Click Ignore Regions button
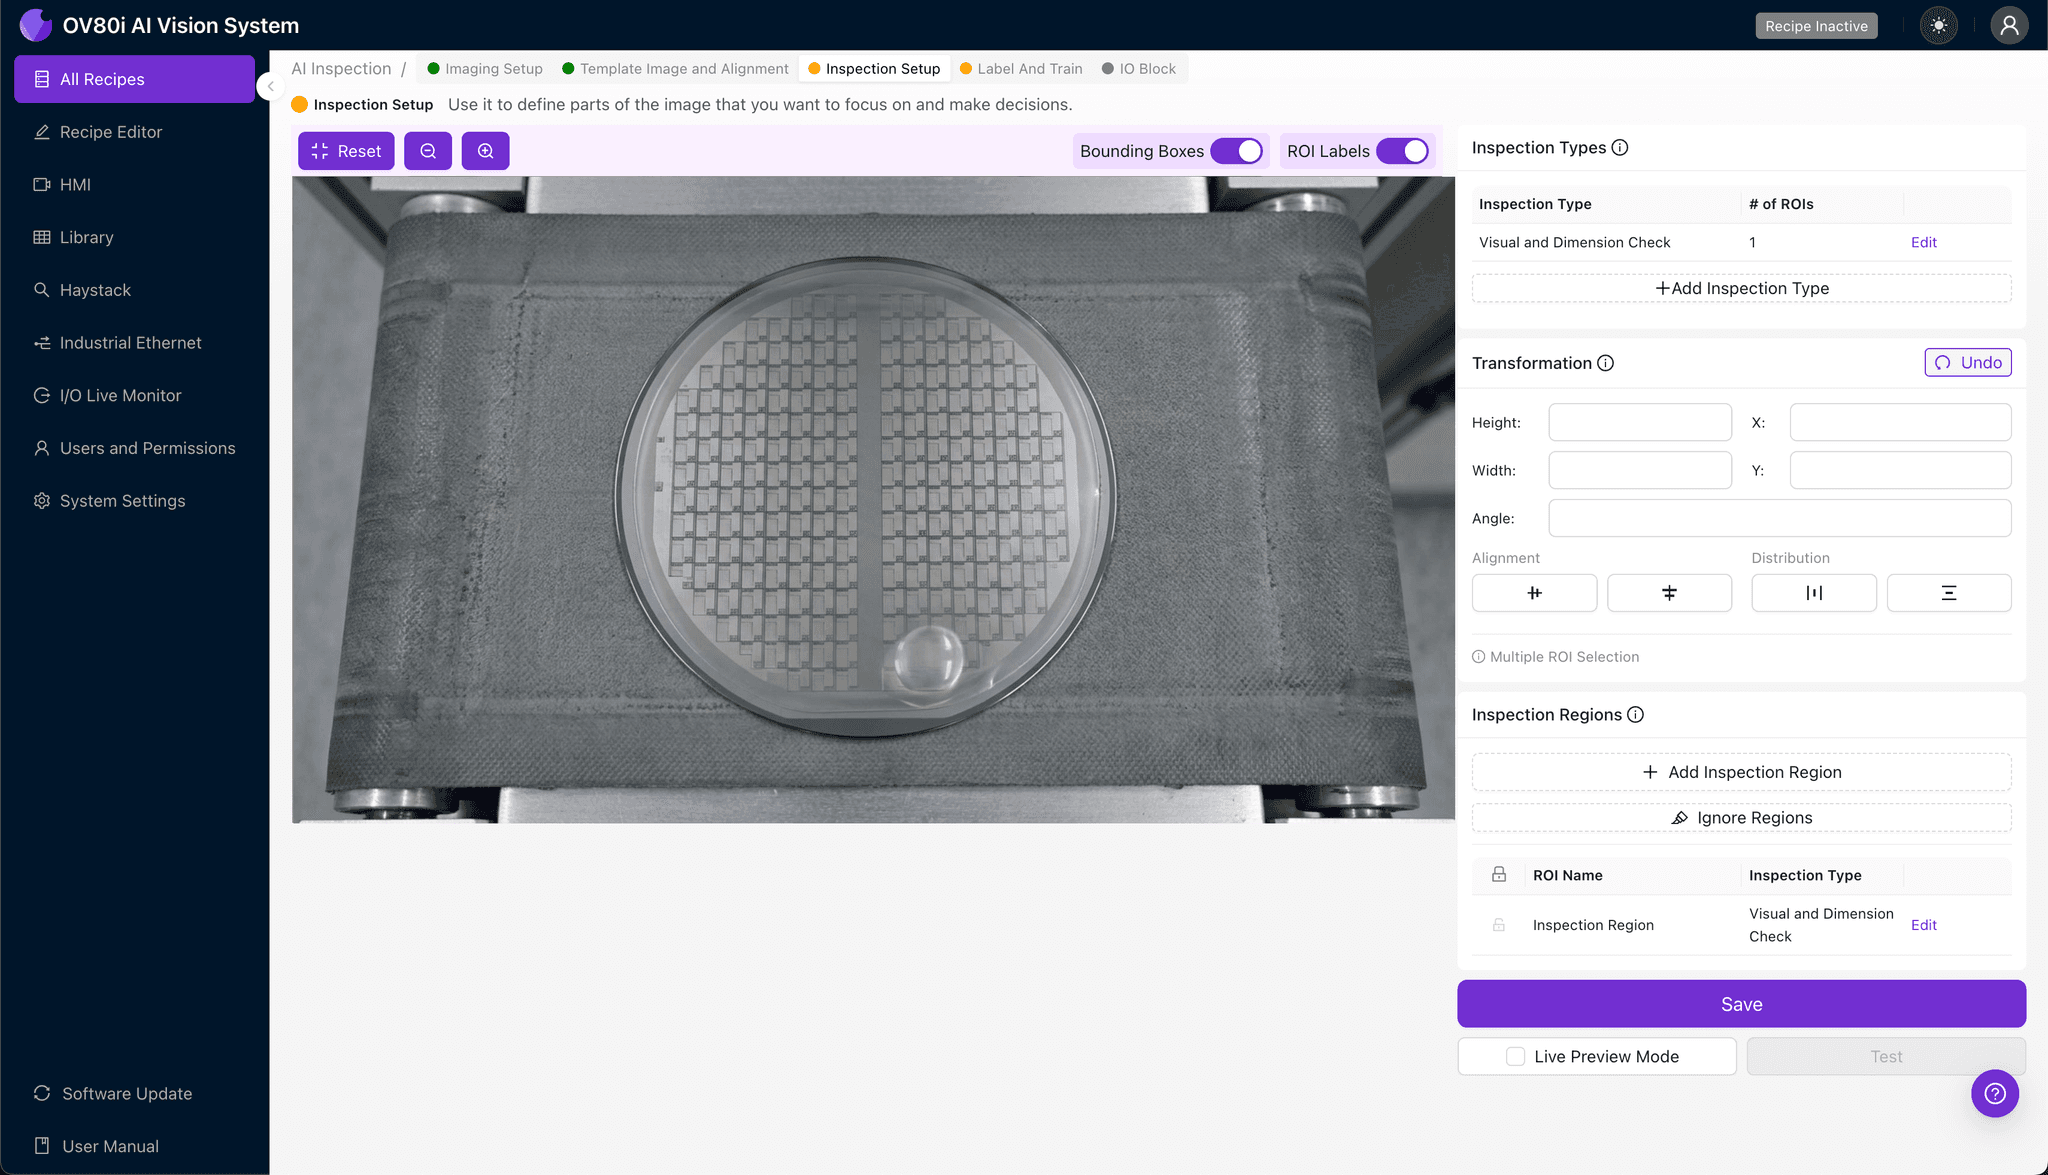Viewport: 2048px width, 1175px height. tap(1742, 818)
